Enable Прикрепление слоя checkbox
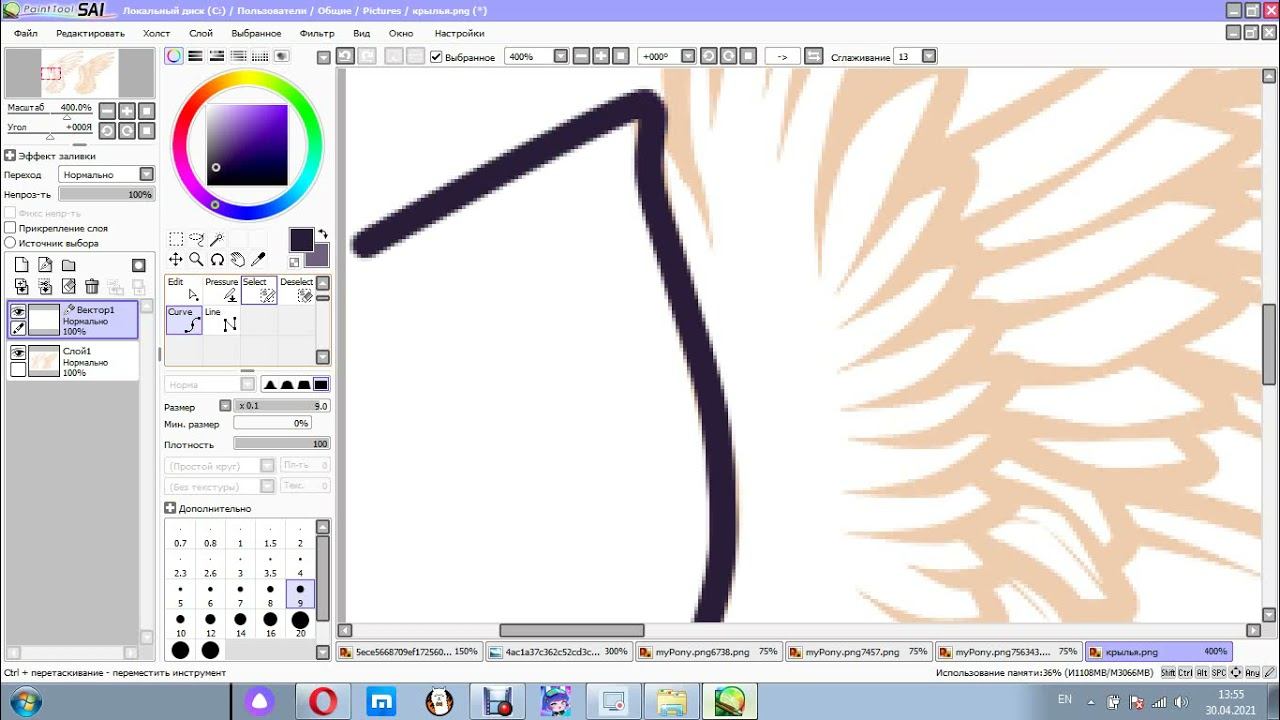1280x720 pixels. (x=11, y=228)
